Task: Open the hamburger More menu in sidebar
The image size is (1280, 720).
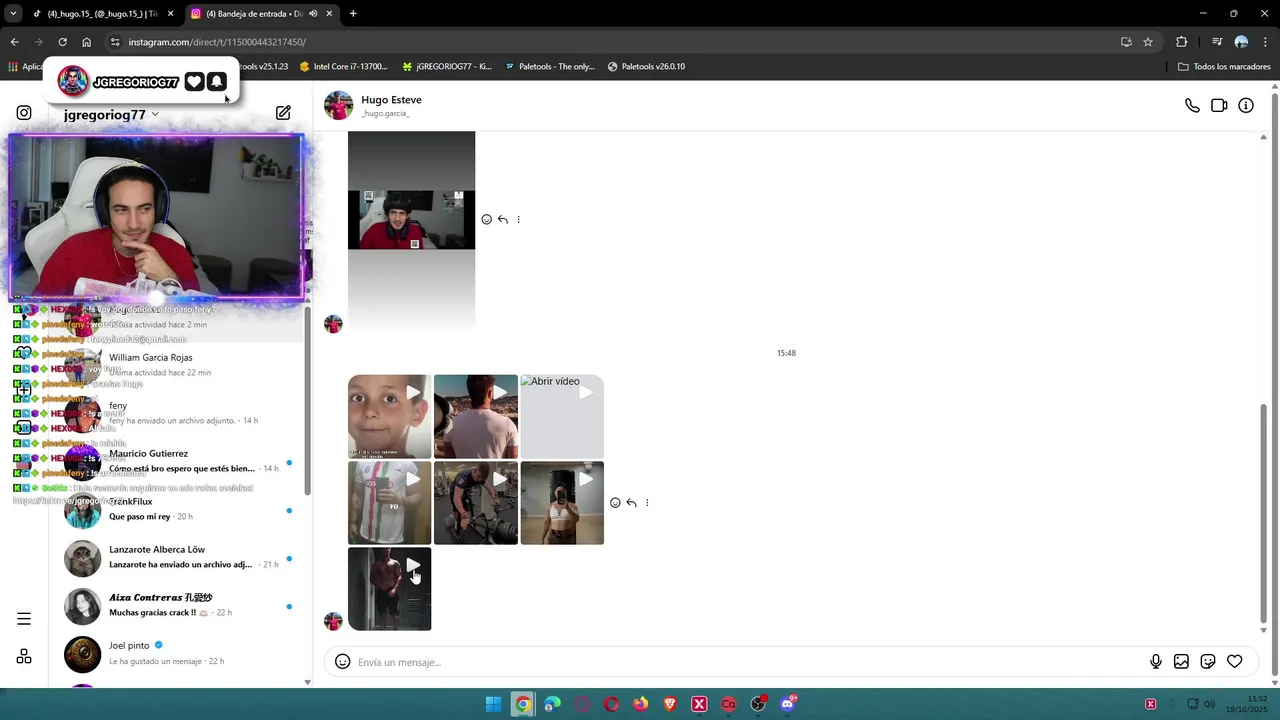Action: click(x=24, y=619)
